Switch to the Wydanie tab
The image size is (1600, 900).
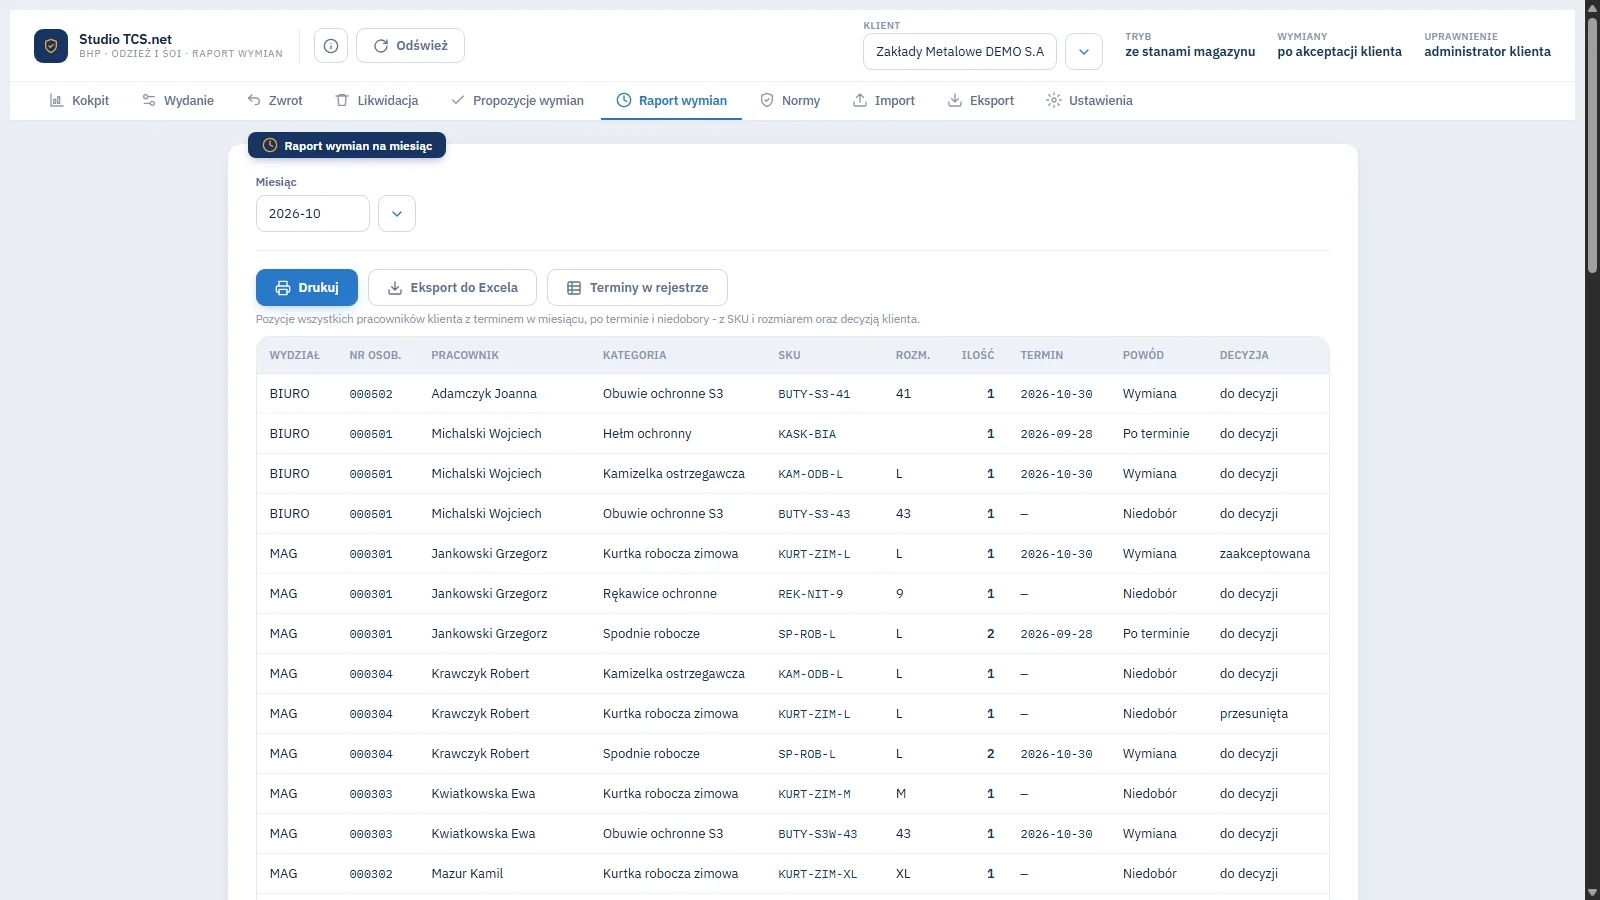178,101
